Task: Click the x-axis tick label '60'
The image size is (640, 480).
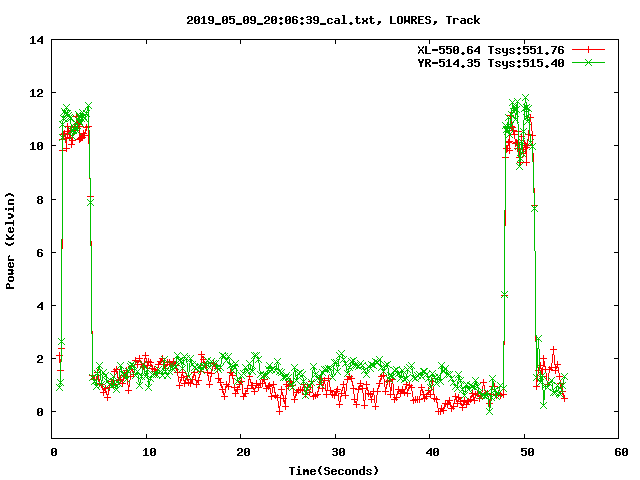Action: [621, 452]
